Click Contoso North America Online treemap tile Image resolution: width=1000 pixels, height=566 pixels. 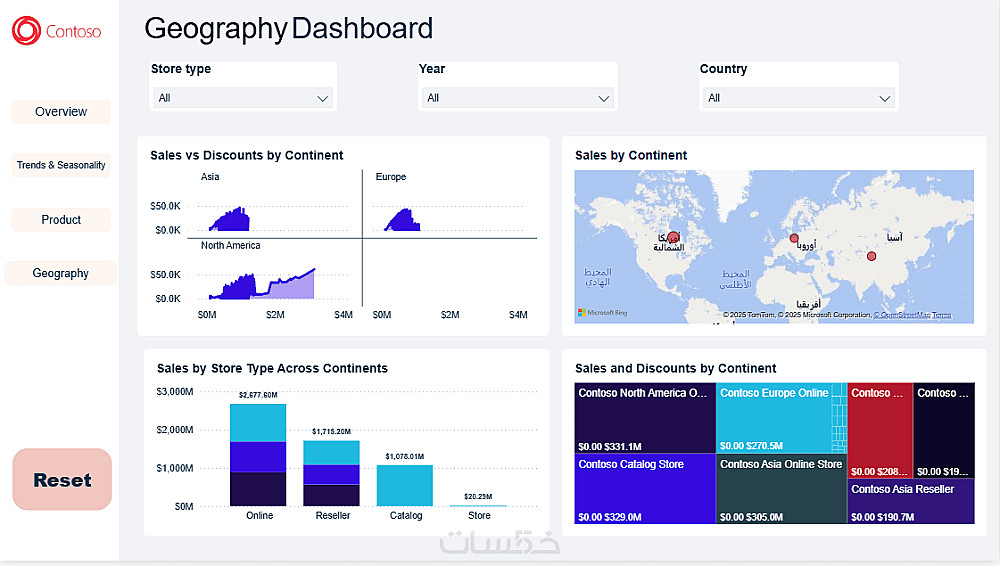(645, 418)
